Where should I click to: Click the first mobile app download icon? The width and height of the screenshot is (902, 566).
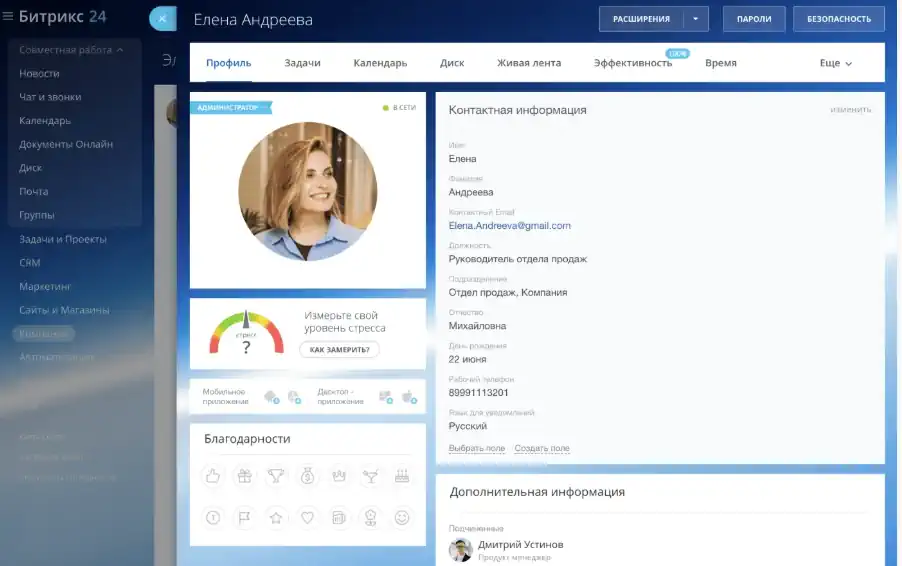point(272,396)
